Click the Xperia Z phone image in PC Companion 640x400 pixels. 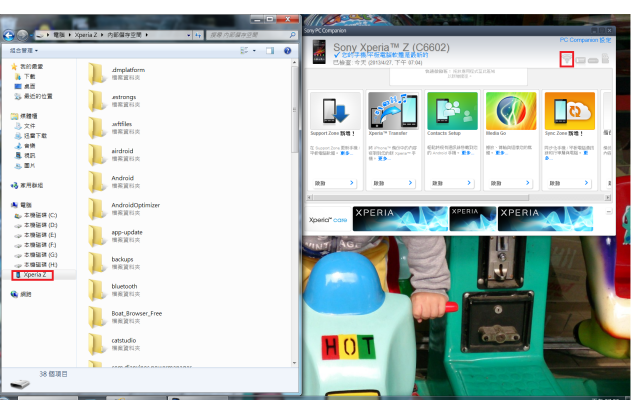319,52
